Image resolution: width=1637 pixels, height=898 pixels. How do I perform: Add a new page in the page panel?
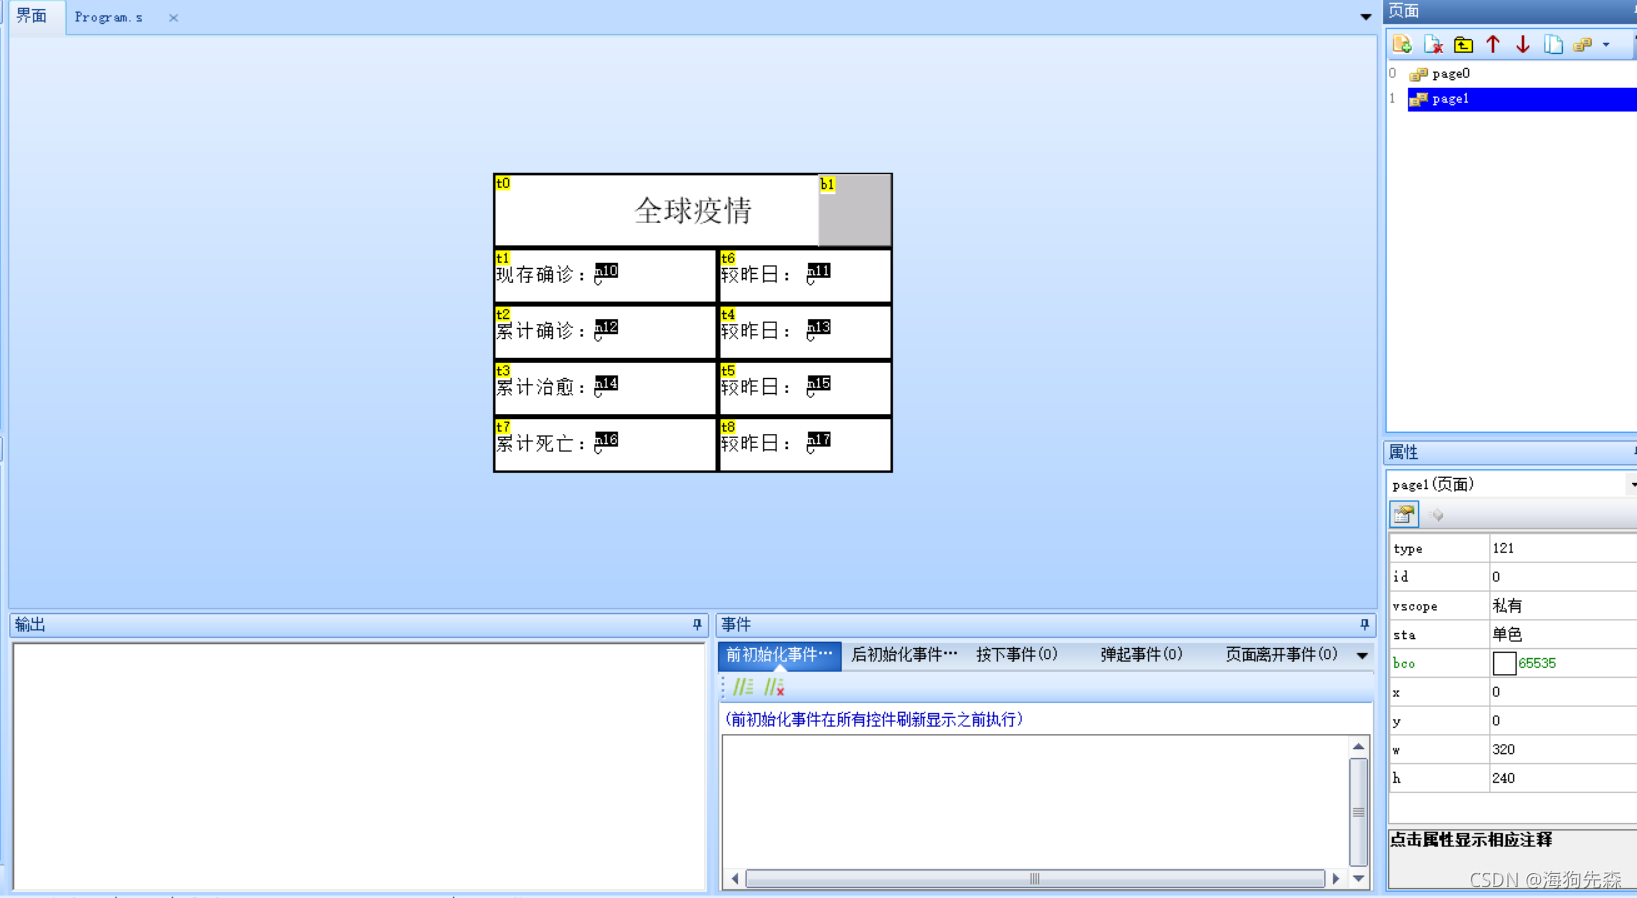(1402, 44)
